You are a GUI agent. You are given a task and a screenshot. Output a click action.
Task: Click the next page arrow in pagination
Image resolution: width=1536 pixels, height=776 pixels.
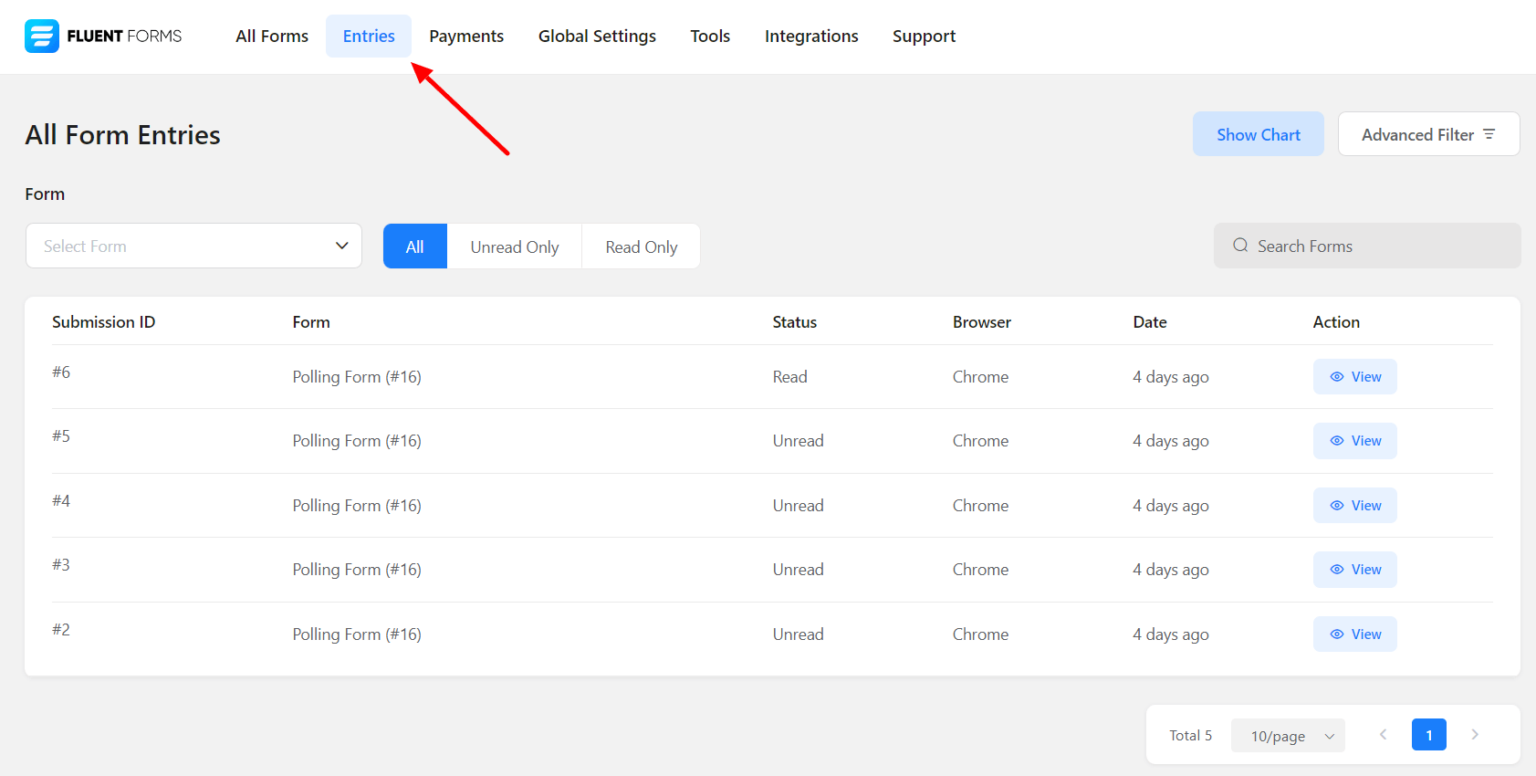1475,734
